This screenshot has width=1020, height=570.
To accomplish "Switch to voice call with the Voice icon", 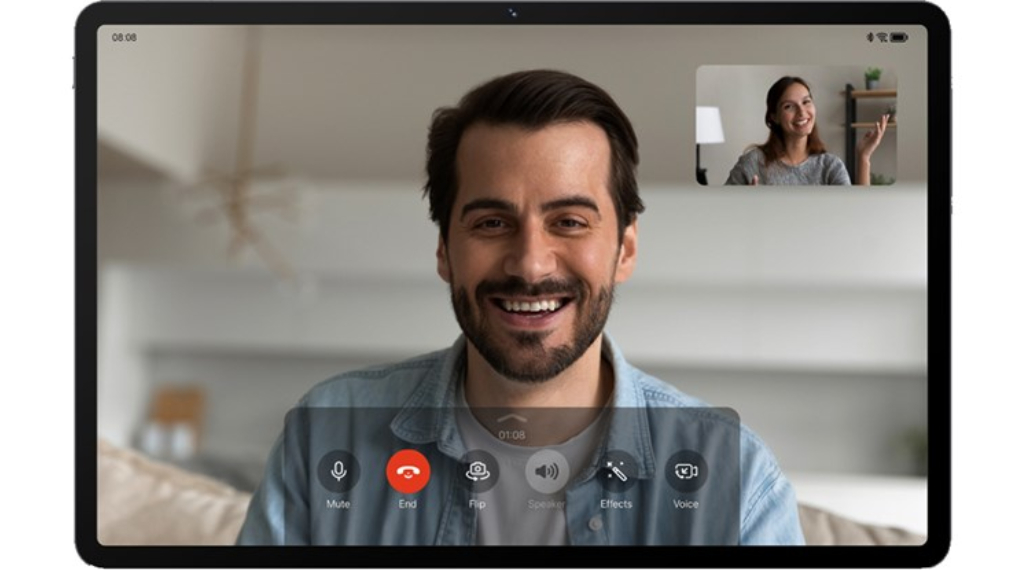I will (x=686, y=471).
